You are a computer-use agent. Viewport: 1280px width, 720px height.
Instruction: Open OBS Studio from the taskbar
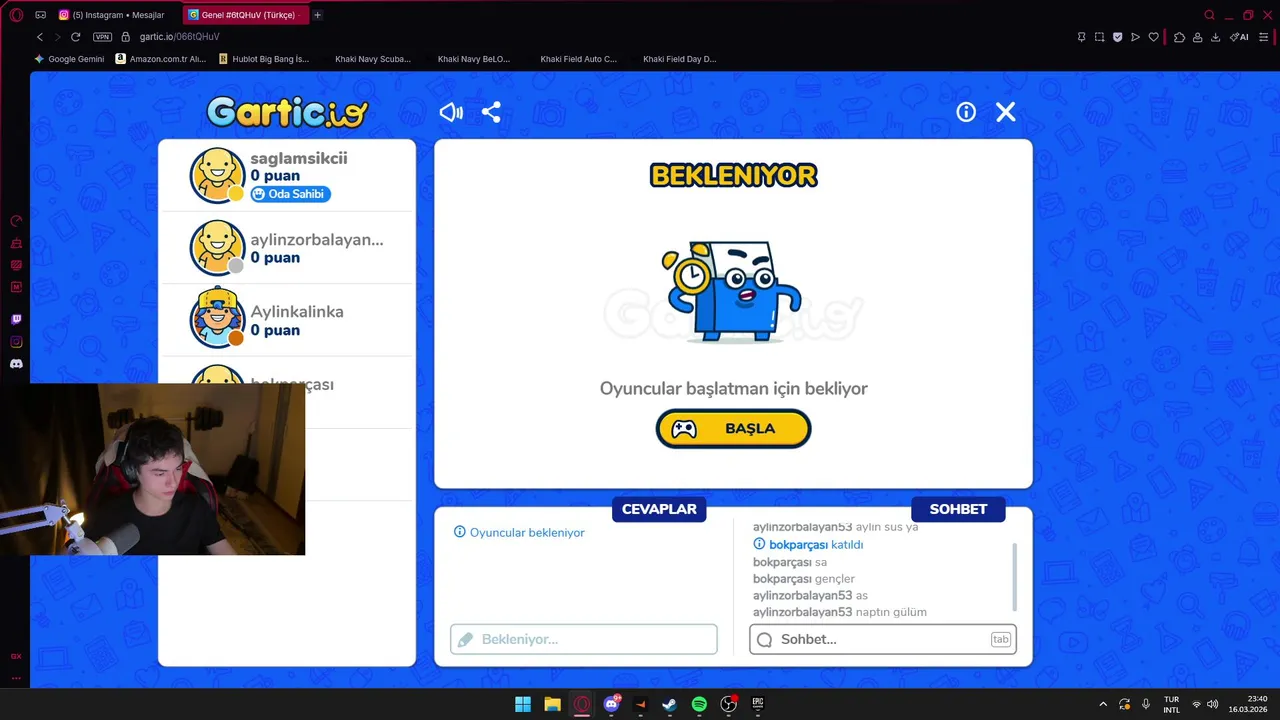click(x=729, y=704)
